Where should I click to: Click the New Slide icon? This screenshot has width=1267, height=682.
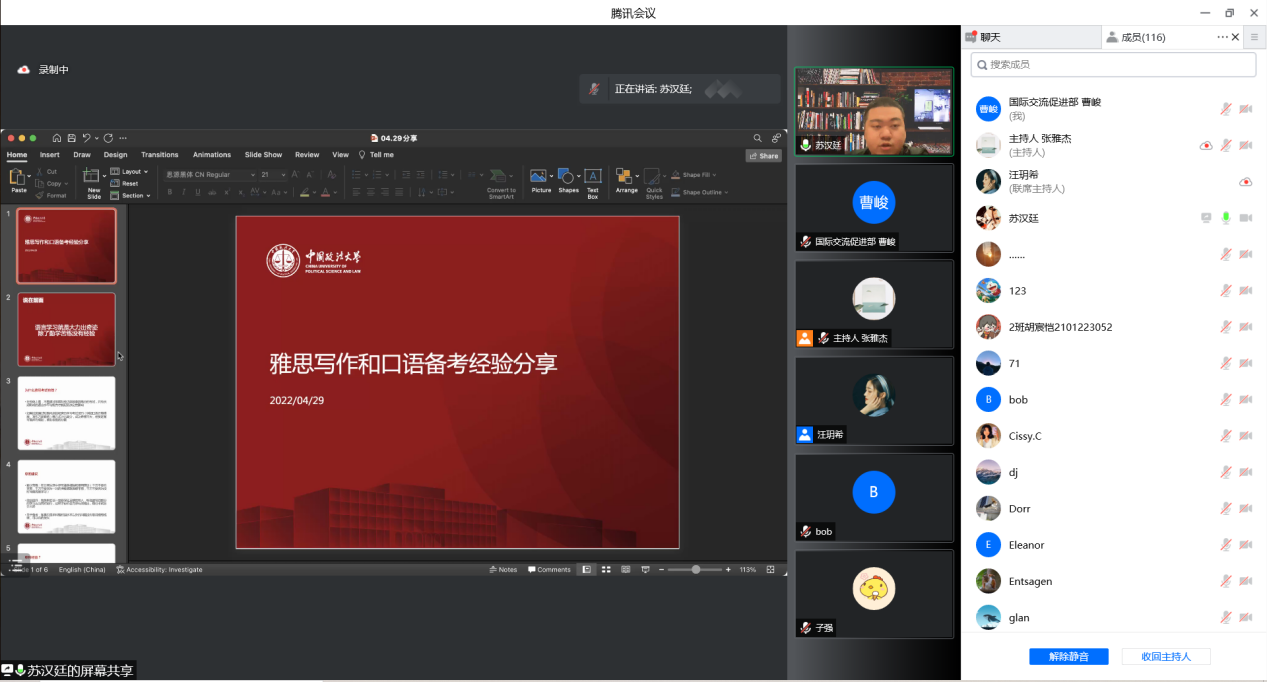(x=93, y=178)
